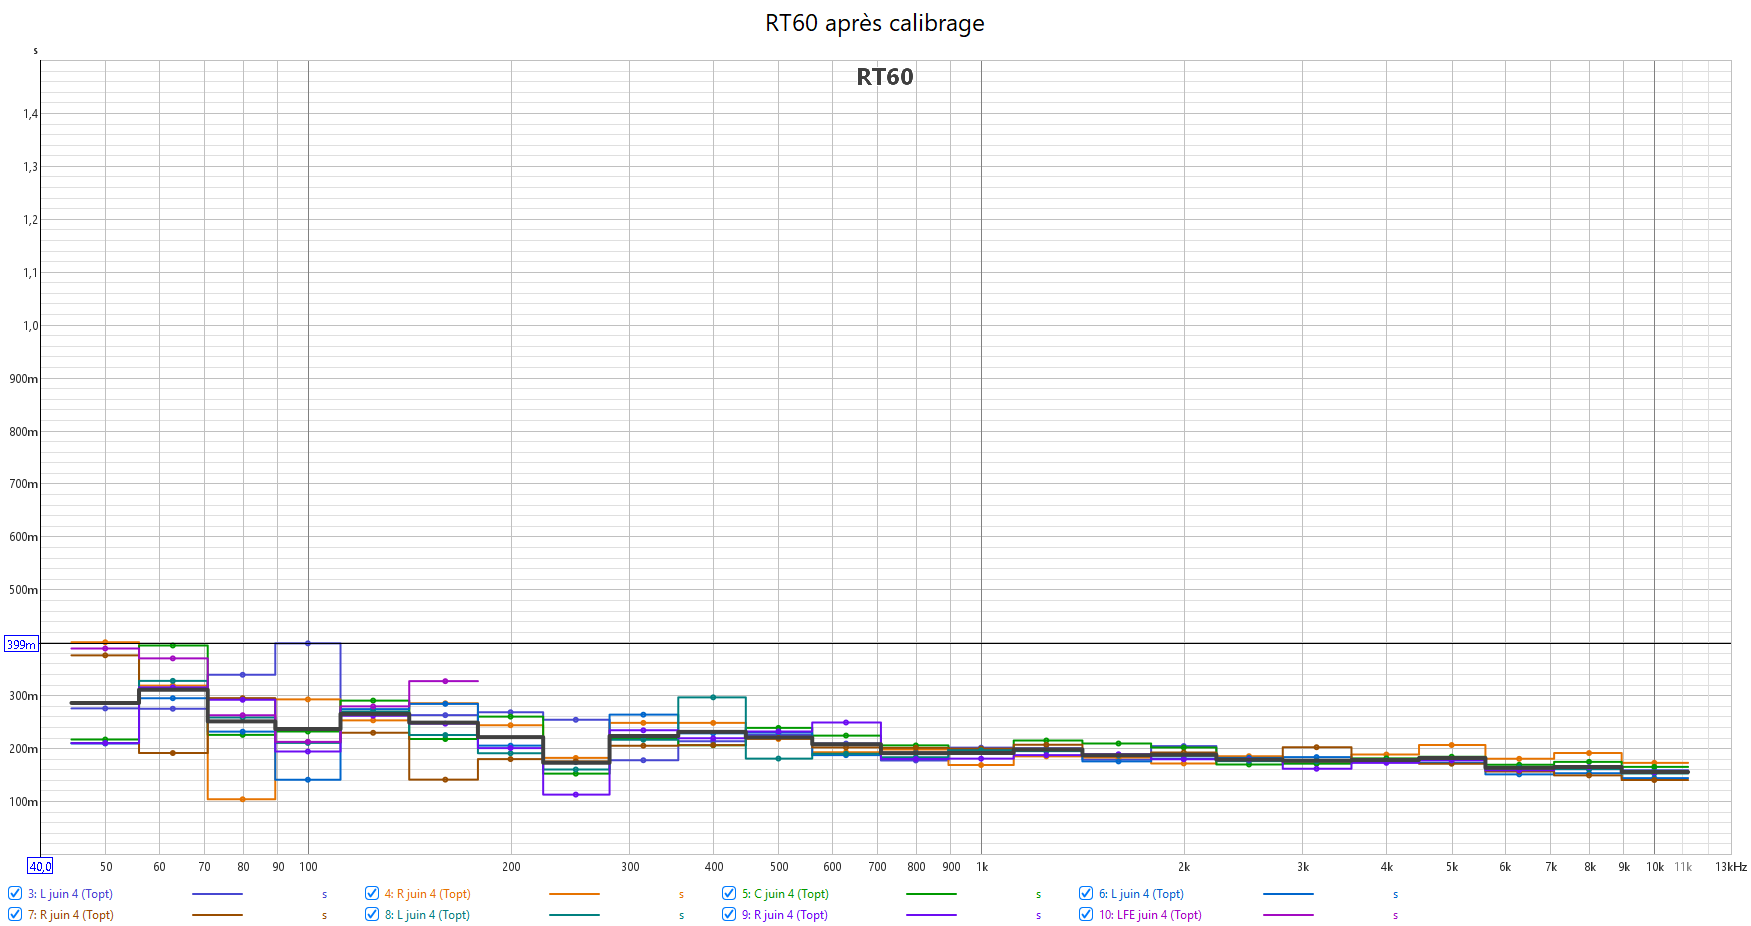Uncheck the 3: L juin 4 (Topt) checkbox
1751x926 pixels.
(15, 894)
